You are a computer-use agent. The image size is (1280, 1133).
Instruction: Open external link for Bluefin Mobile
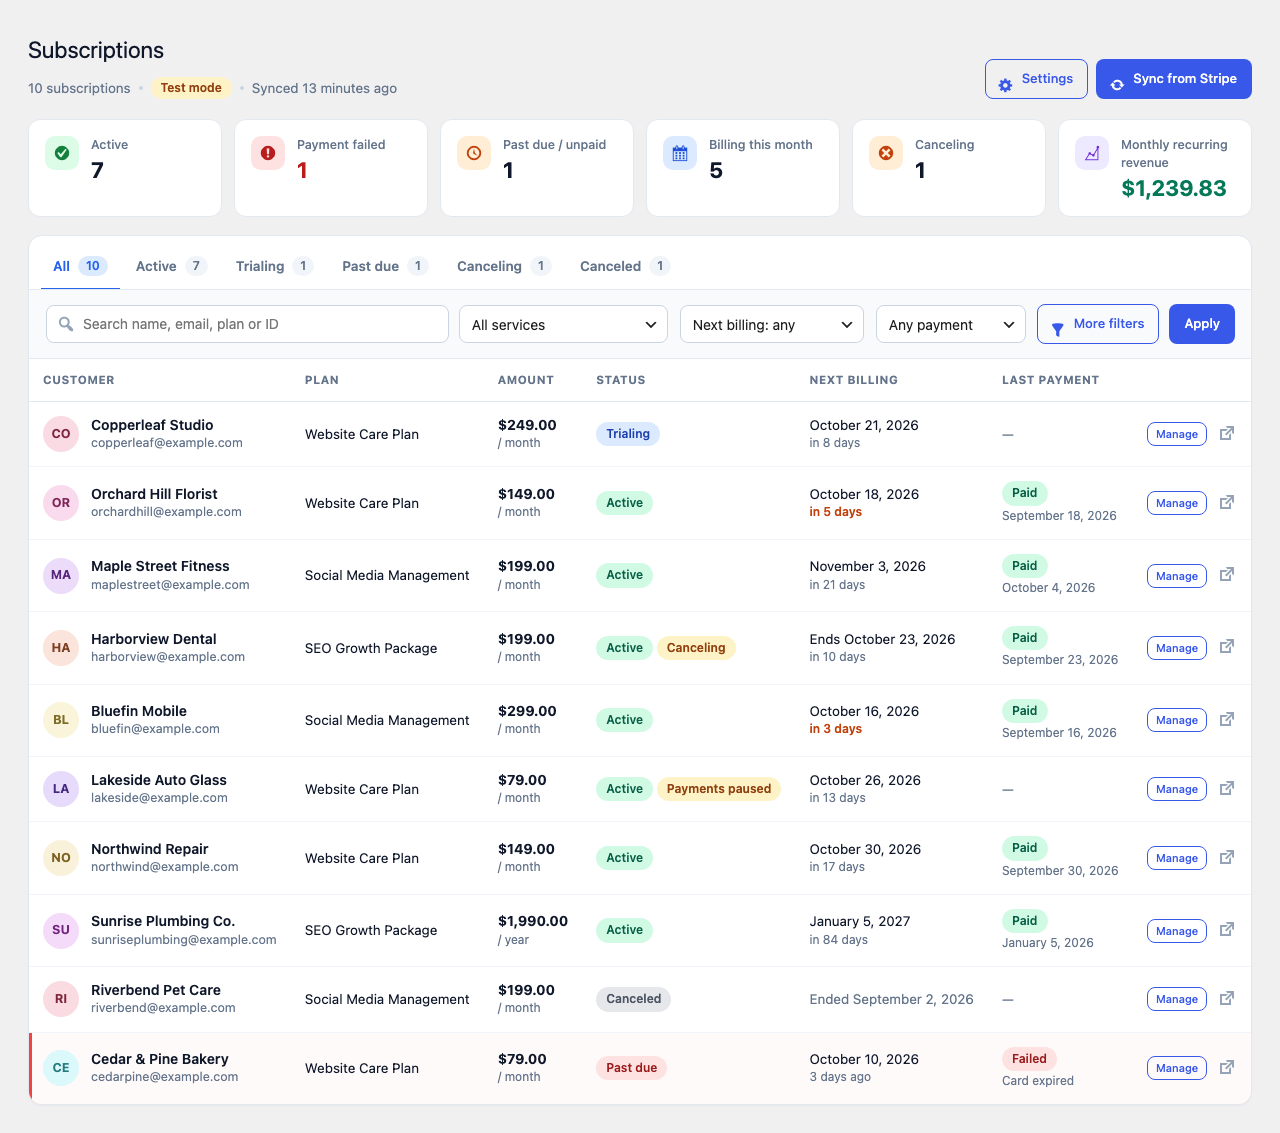coord(1227,719)
